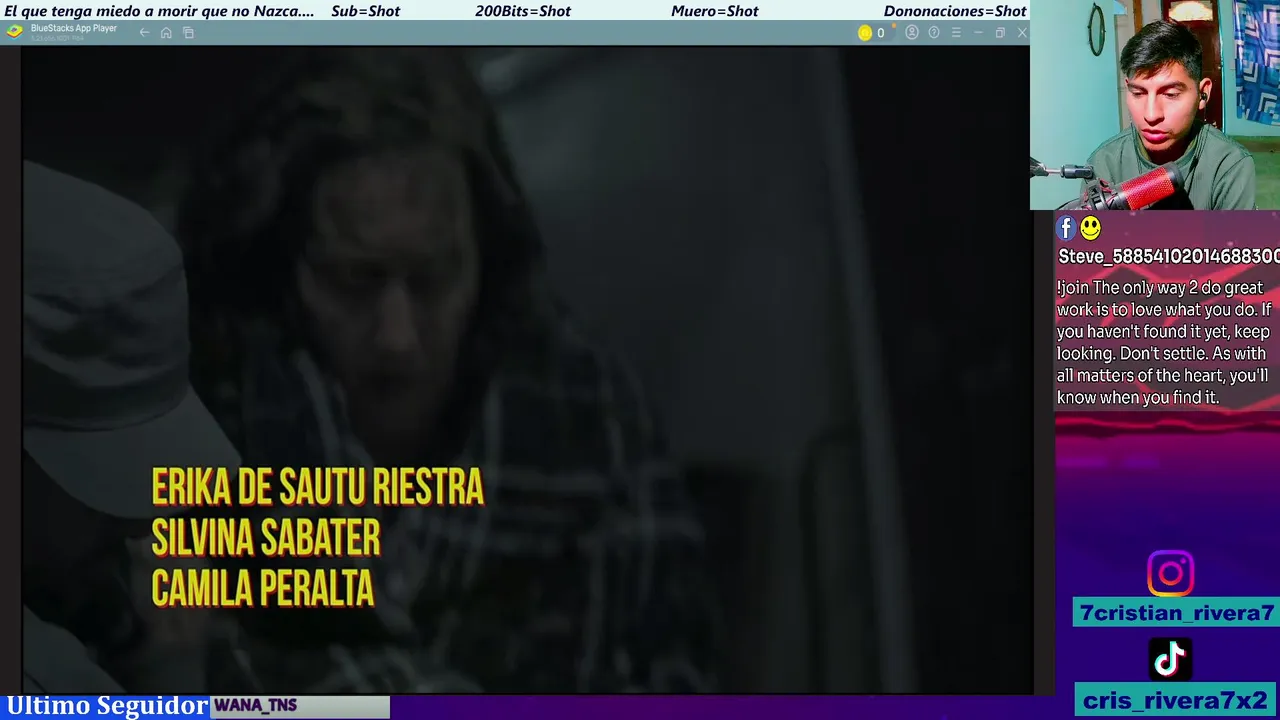Click the 'BlueStacks App Player' window title
Image resolution: width=1280 pixels, height=720 pixels.
[x=74, y=28]
